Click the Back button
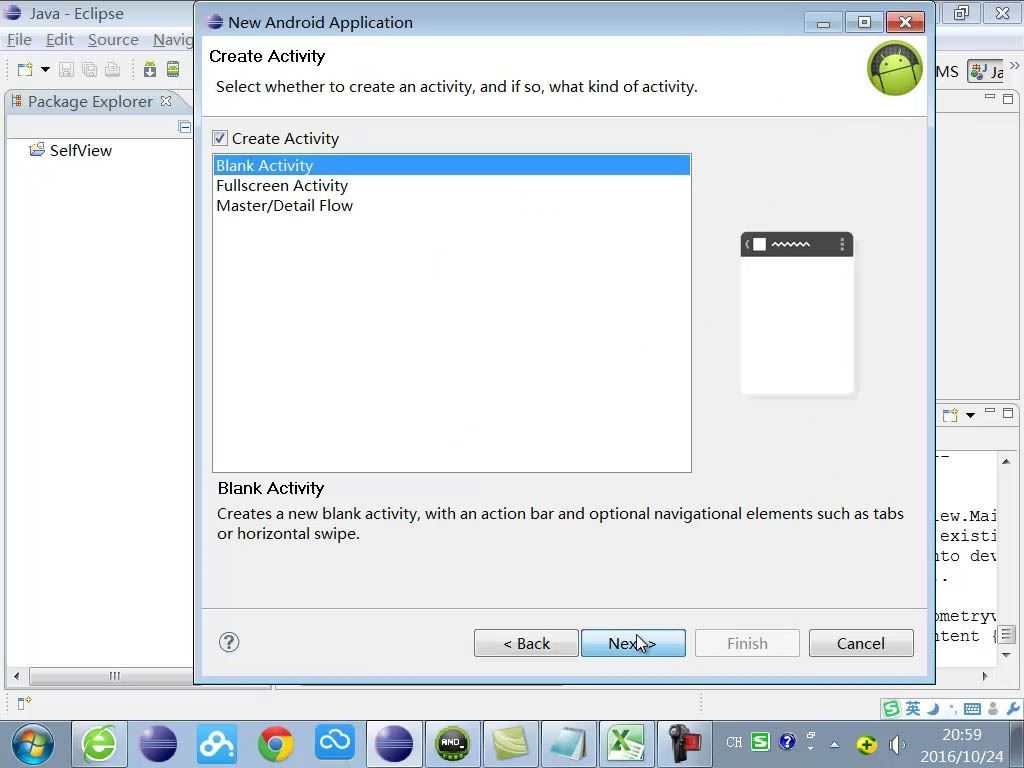 (526, 643)
